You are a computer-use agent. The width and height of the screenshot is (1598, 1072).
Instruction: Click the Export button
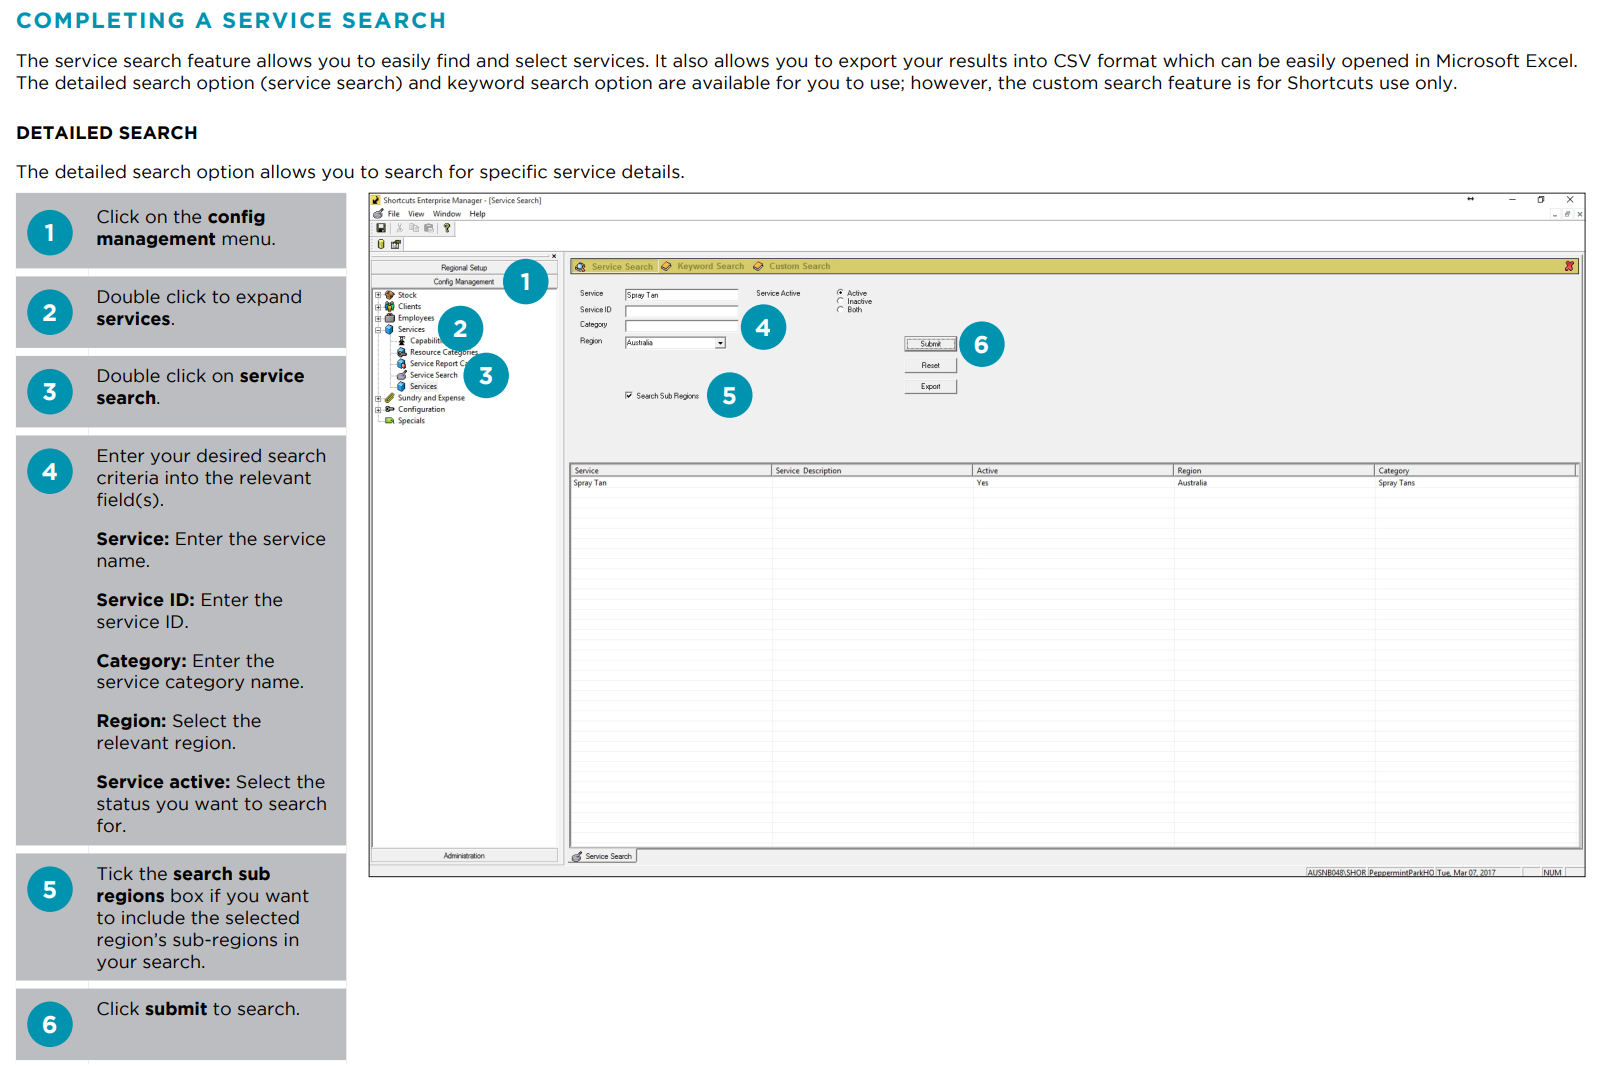tap(931, 387)
